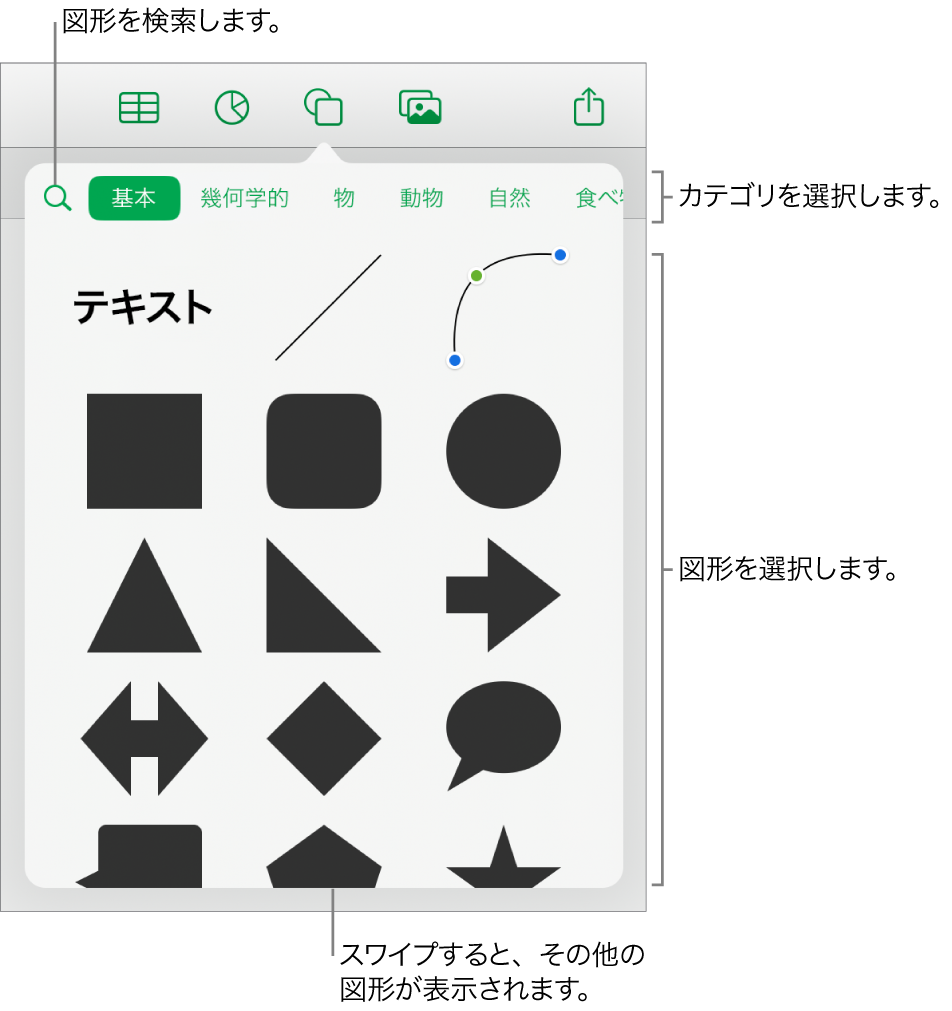Tap the shapes icon in toolbar
Viewport: 952px width, 1011px height.
(323, 107)
